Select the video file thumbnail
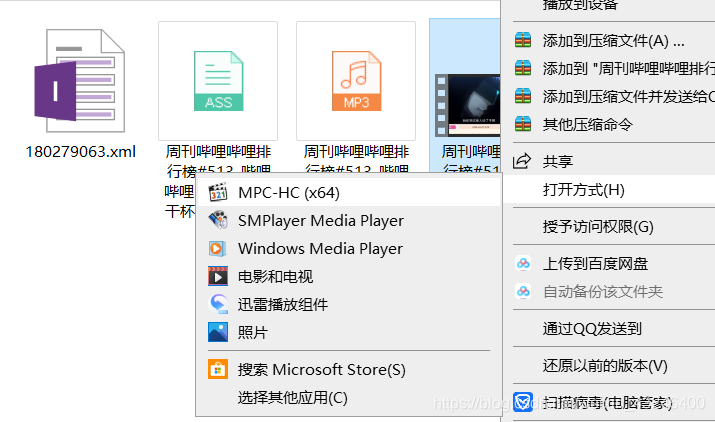The height and width of the screenshot is (422, 715). click(x=468, y=105)
